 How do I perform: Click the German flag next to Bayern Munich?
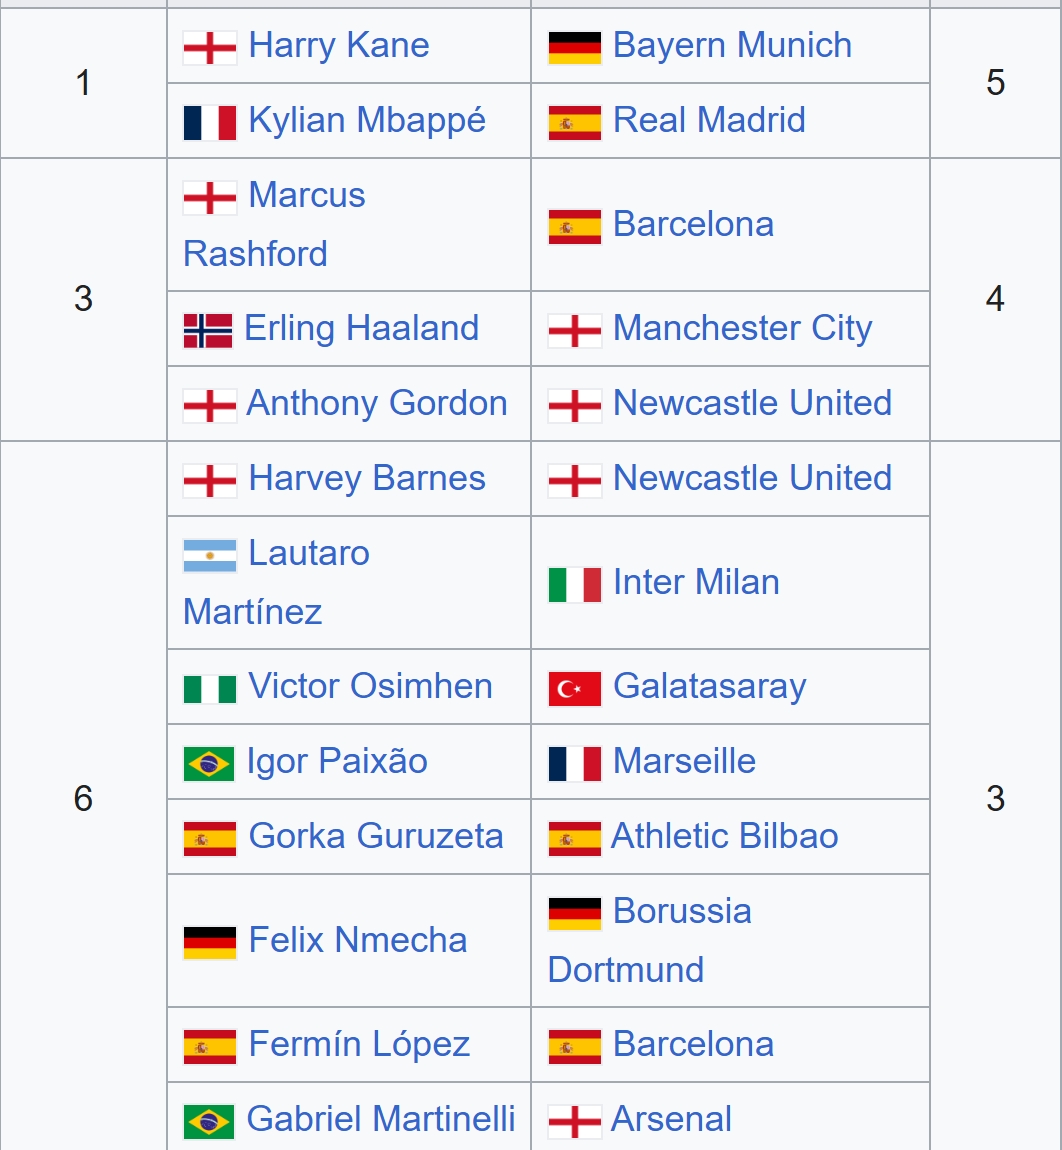coord(574,47)
